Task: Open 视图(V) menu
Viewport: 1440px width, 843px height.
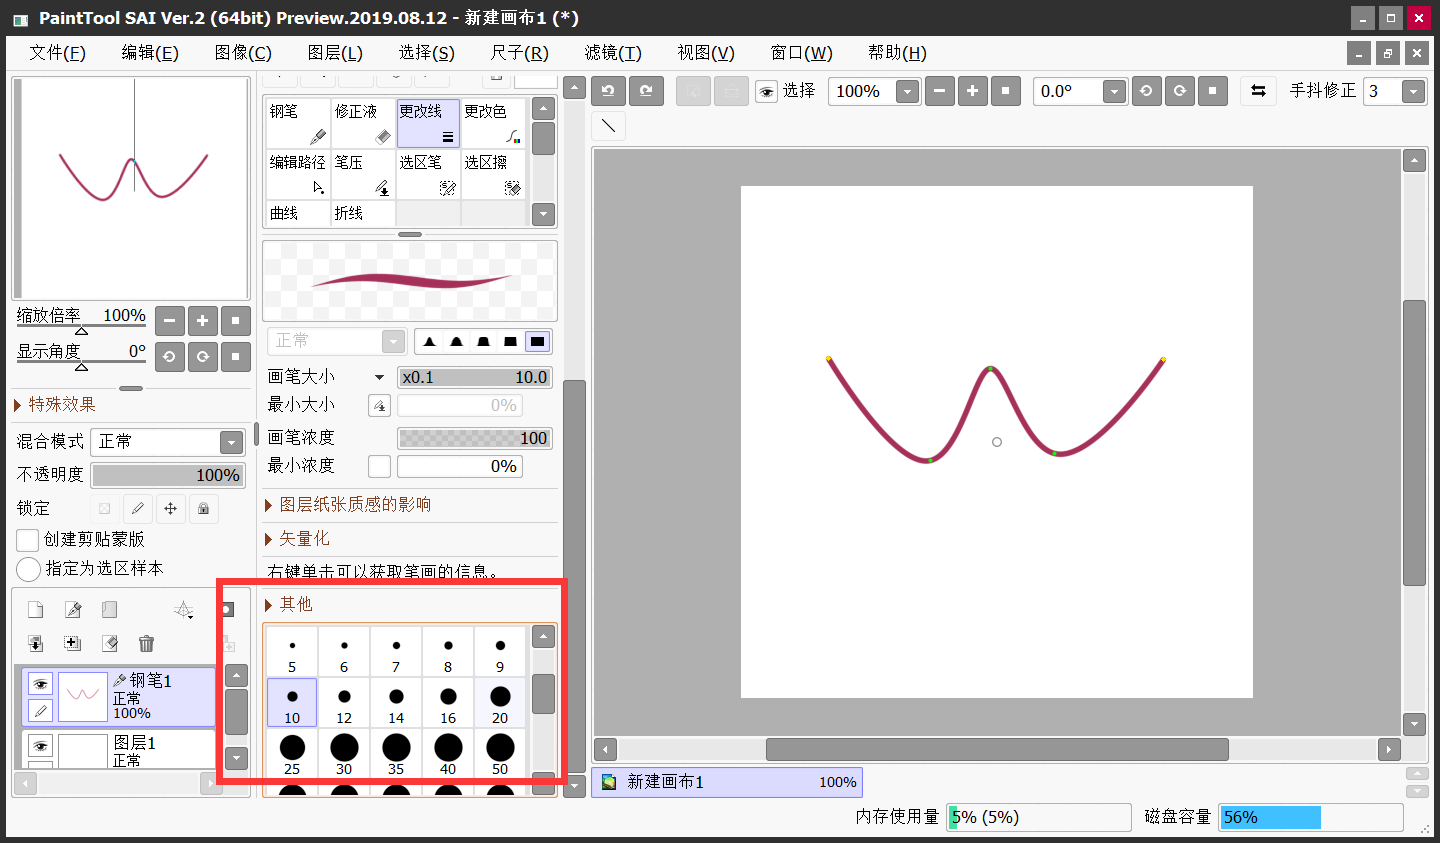Action: point(706,53)
